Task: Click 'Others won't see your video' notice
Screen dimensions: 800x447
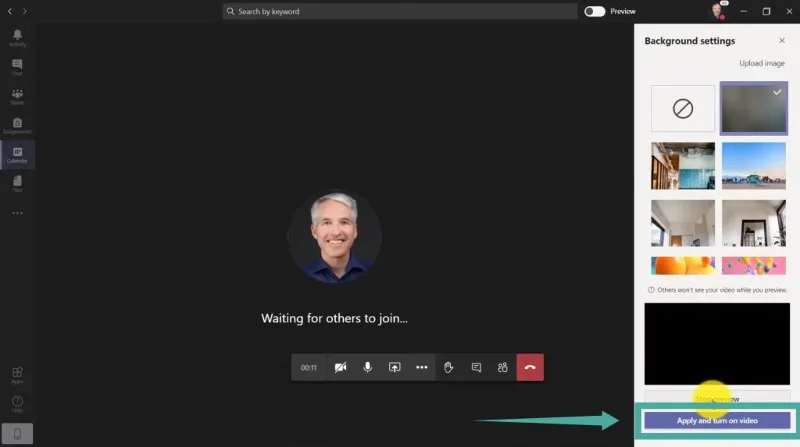Action: pos(722,290)
